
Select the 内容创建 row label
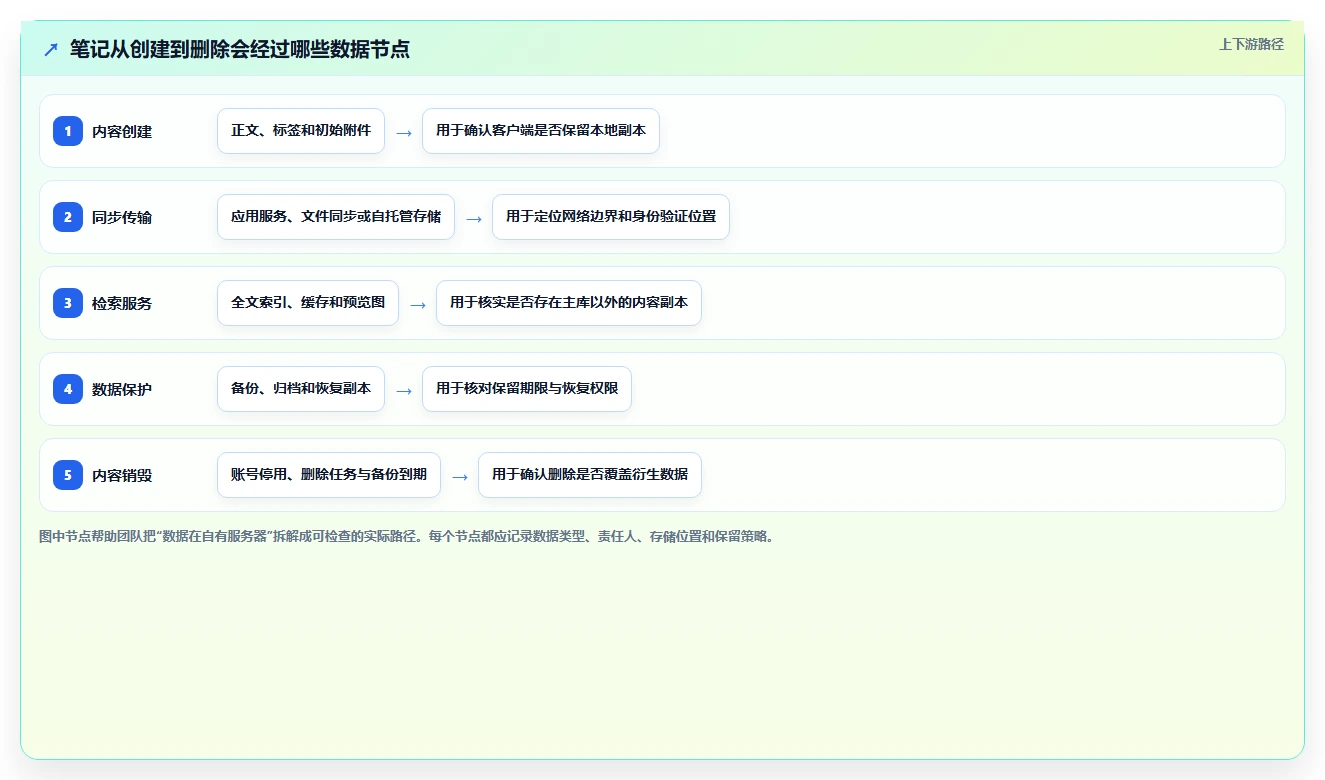[122, 131]
